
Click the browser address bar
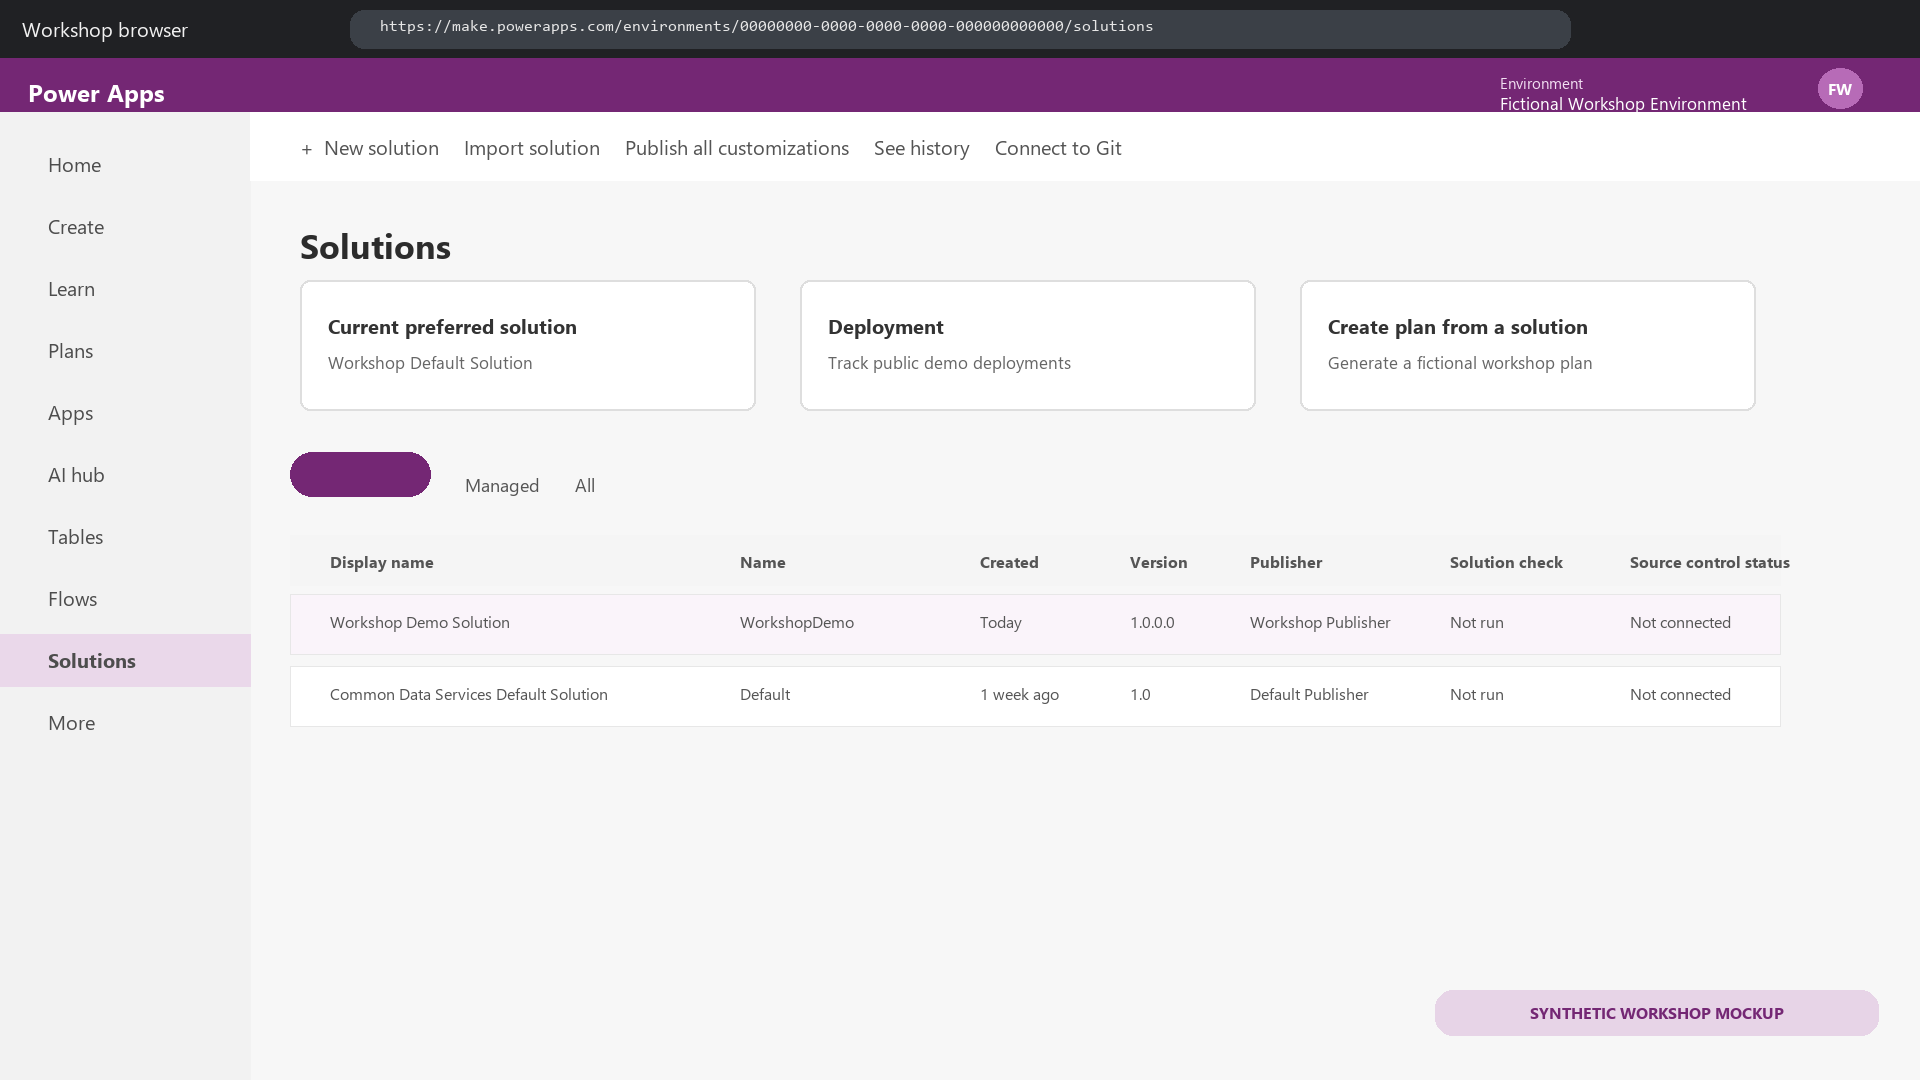[x=960, y=29]
